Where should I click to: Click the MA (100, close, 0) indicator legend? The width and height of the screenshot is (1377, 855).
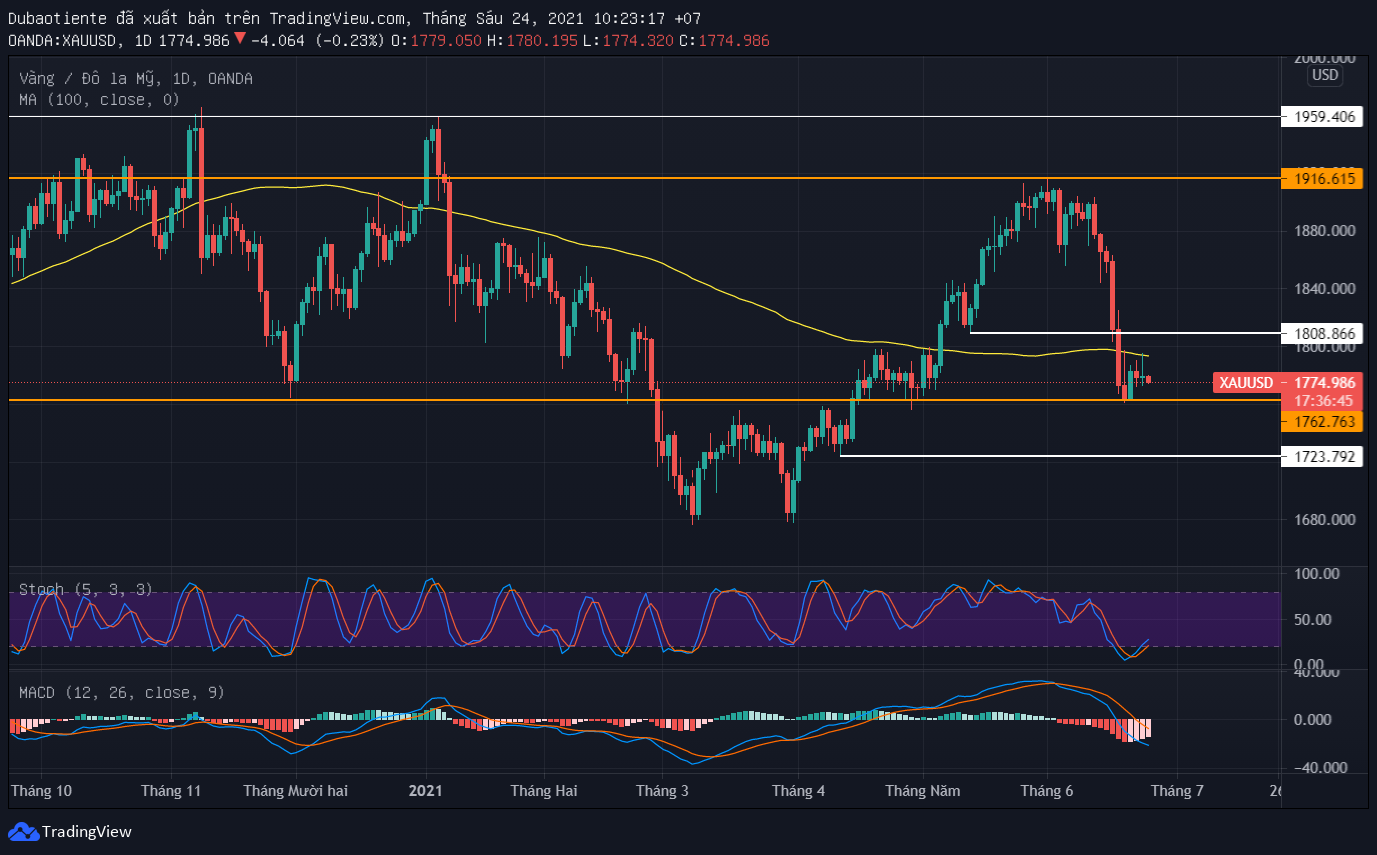click(99, 99)
